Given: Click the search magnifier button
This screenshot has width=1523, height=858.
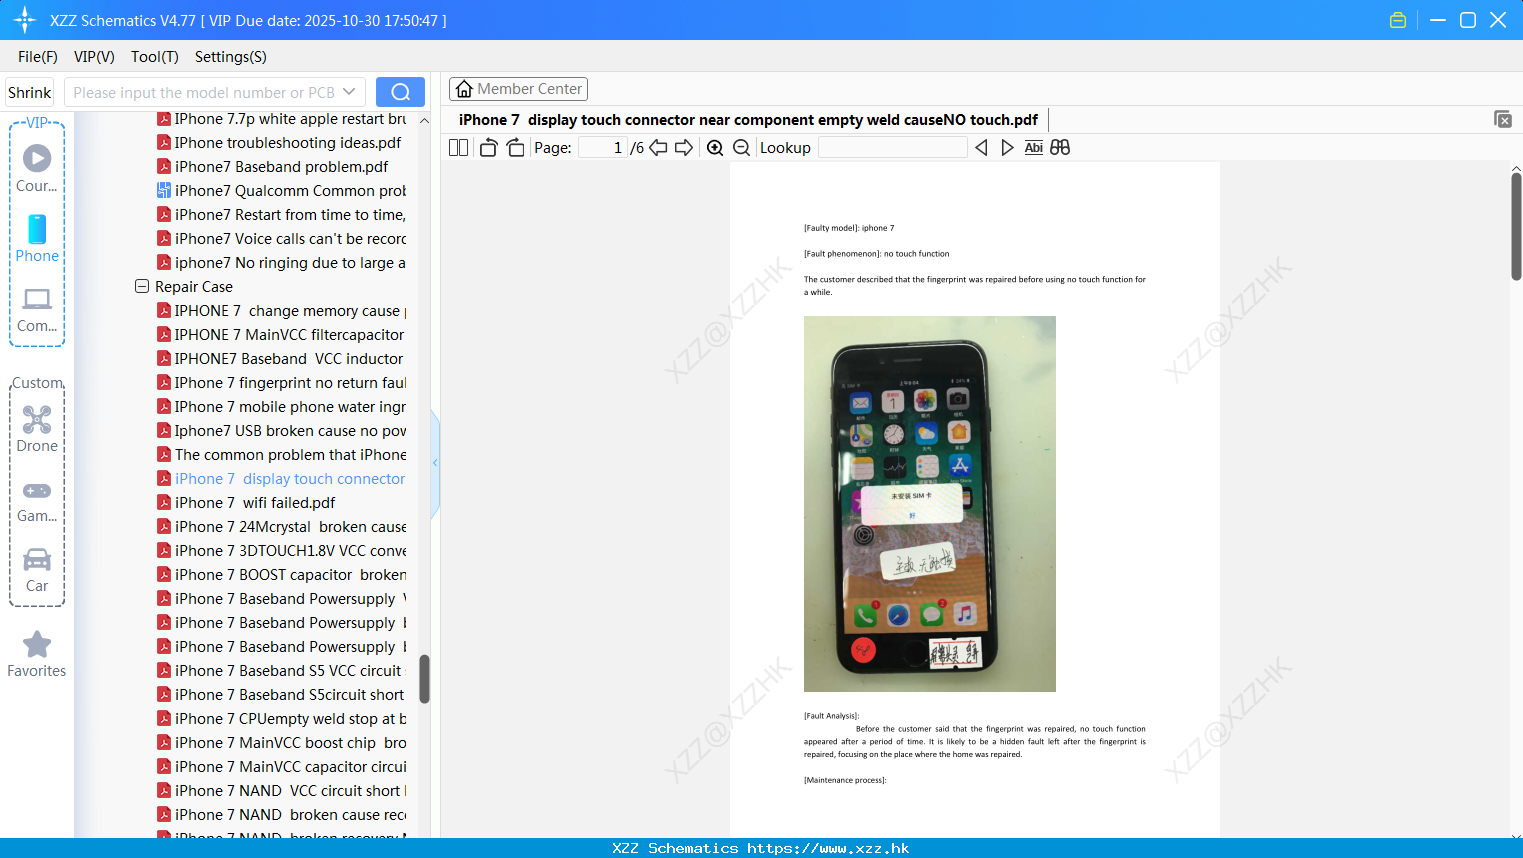Looking at the screenshot, I should [x=400, y=92].
